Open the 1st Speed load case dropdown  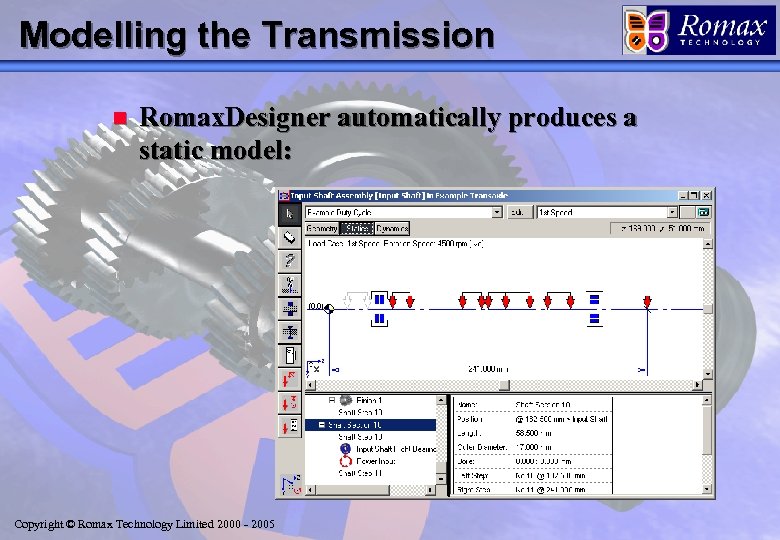pos(672,212)
